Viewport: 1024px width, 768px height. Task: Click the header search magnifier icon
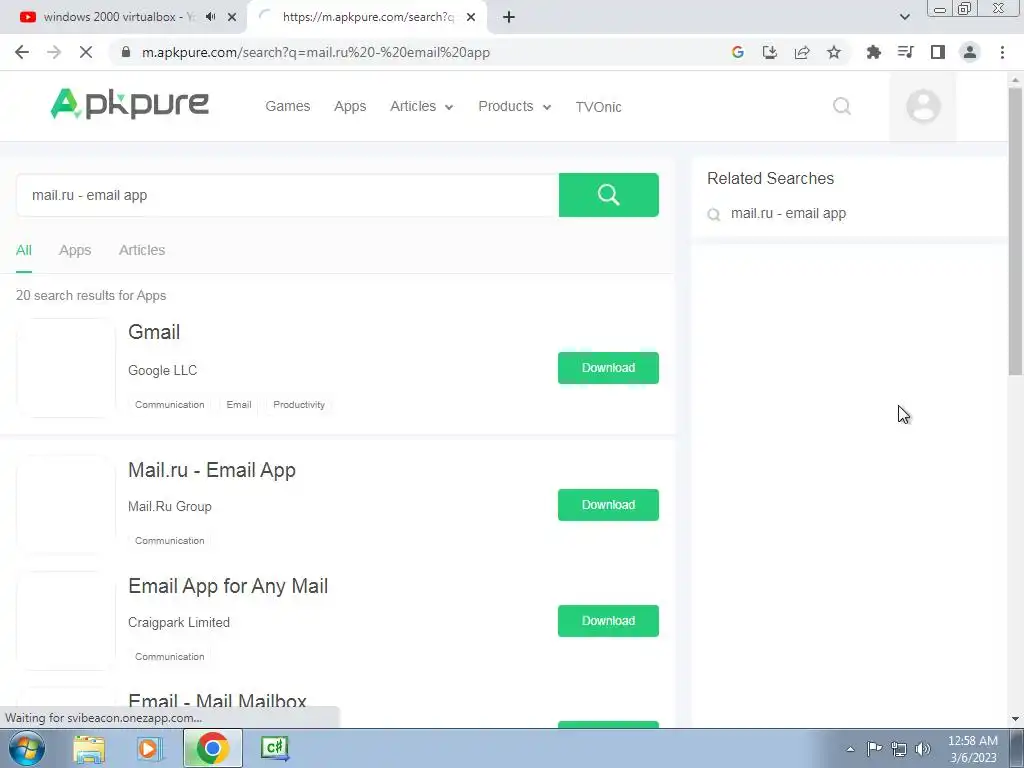[x=842, y=106]
